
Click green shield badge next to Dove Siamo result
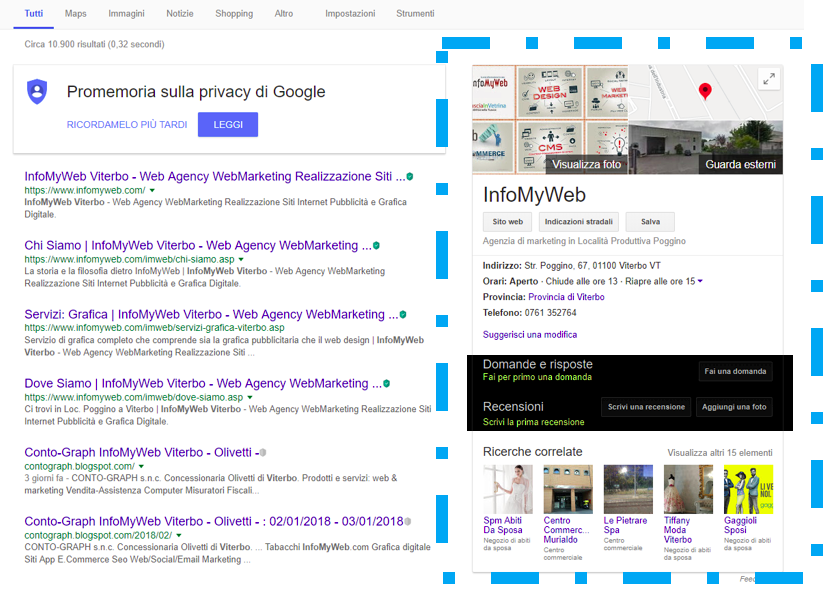(386, 383)
